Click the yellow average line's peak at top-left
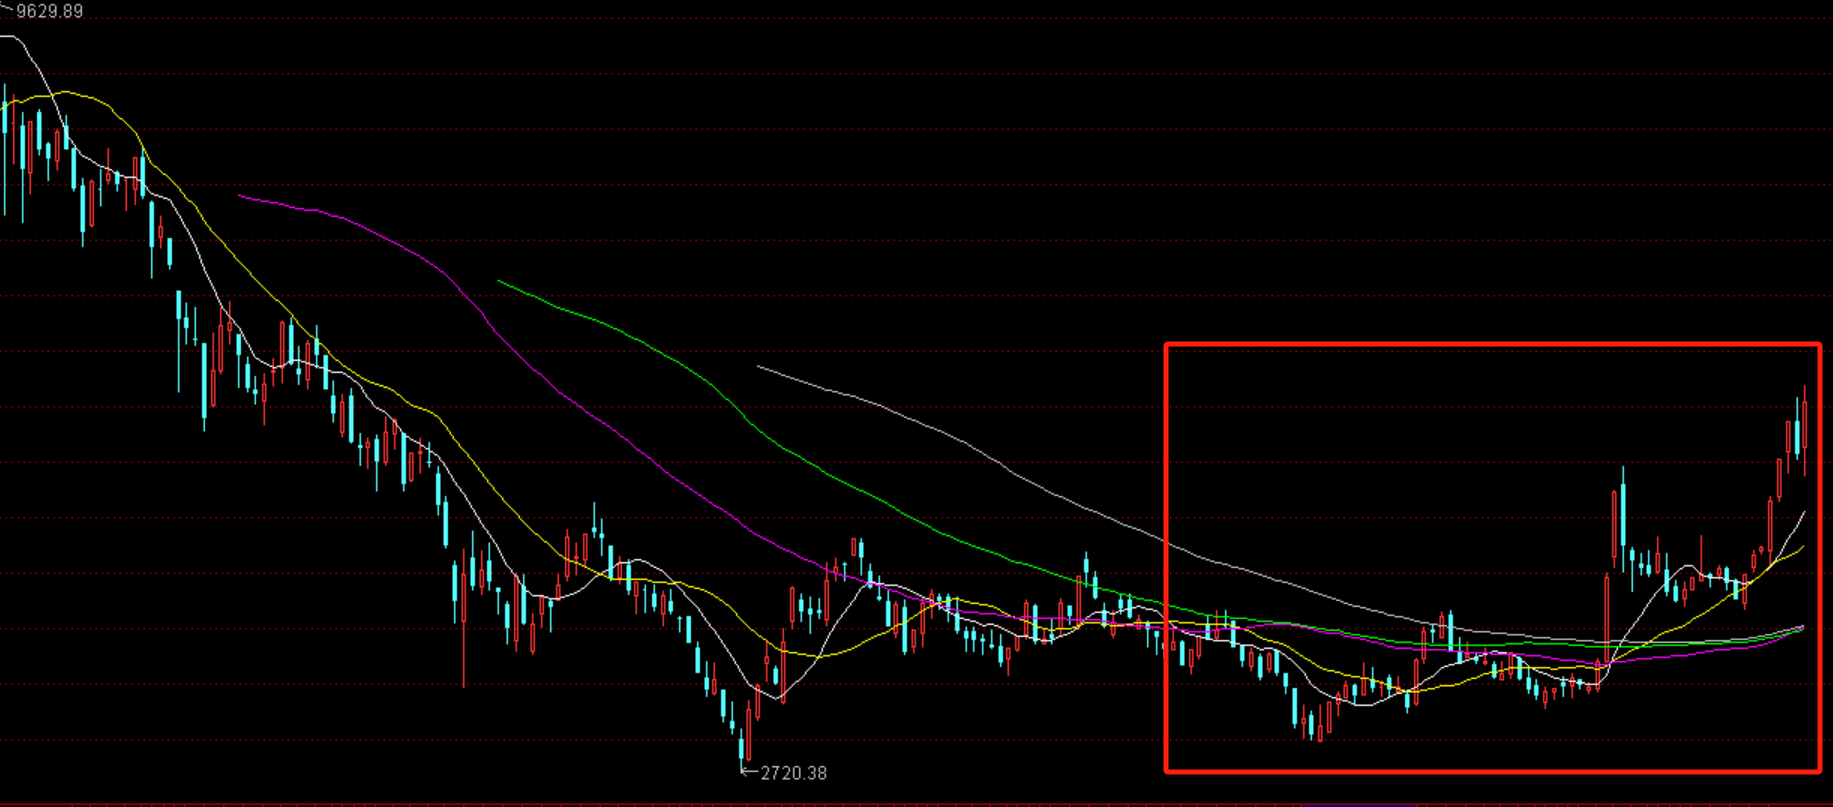 click(x=65, y=92)
